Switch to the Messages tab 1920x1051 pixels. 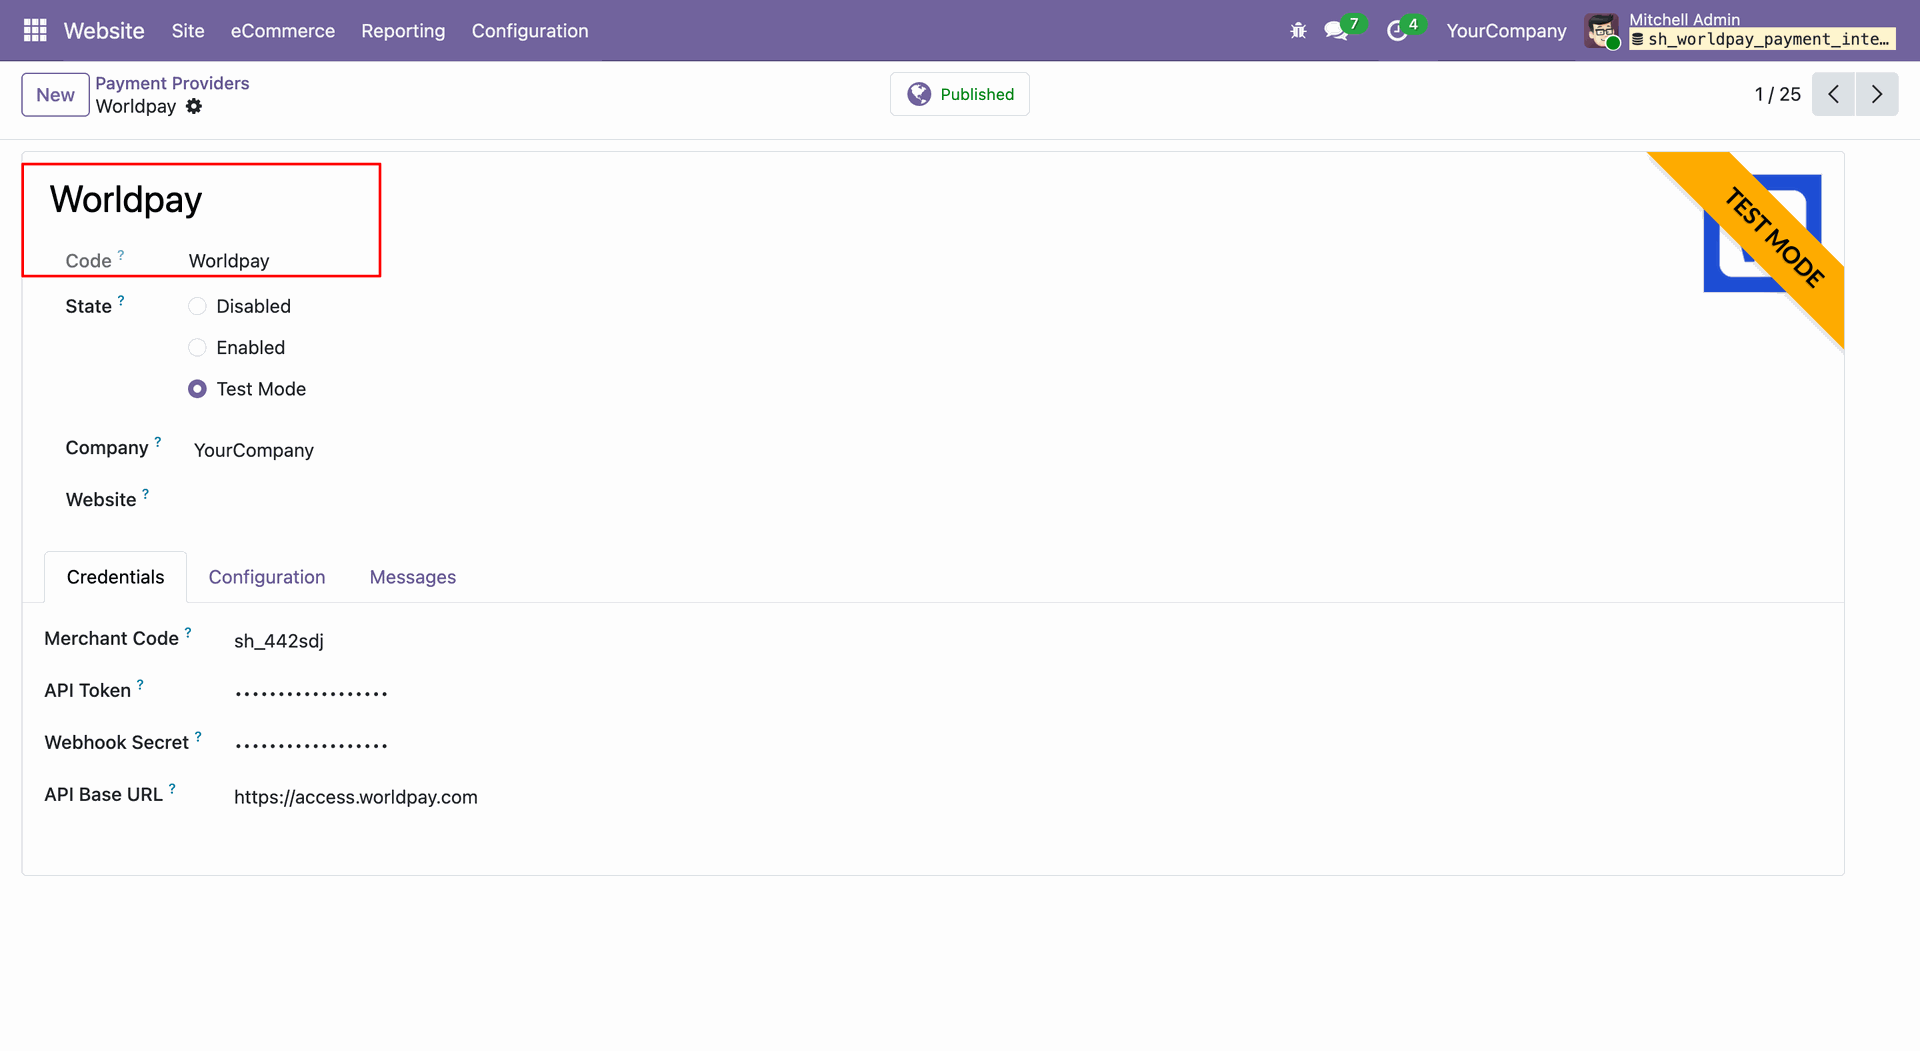[413, 577]
